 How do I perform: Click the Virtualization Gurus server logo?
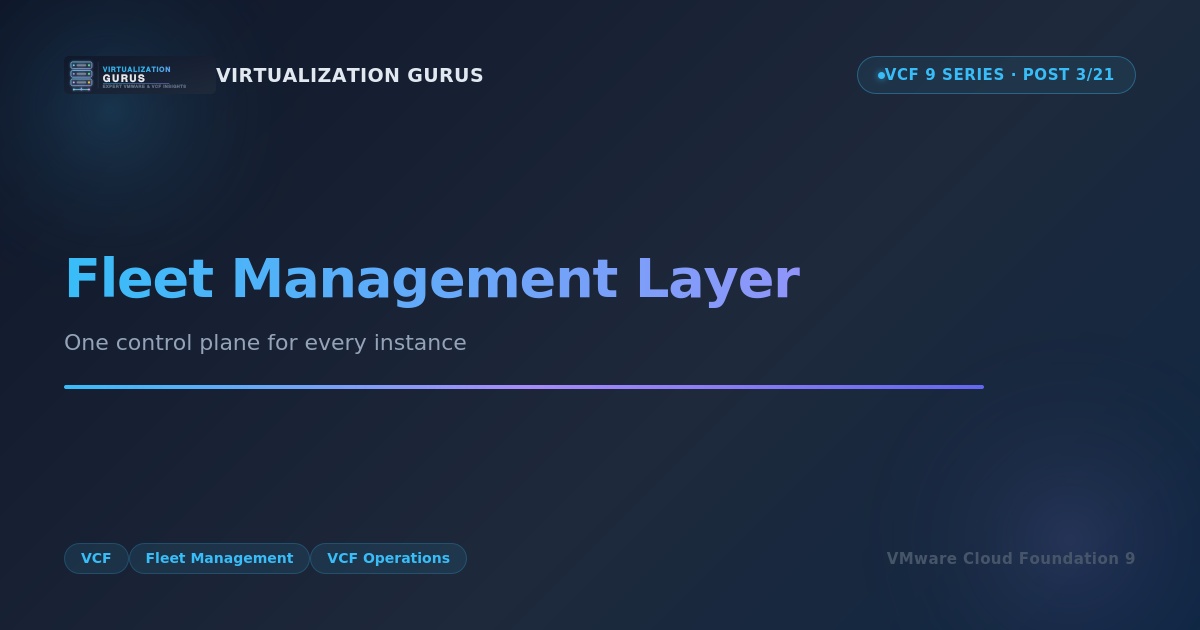(140, 75)
